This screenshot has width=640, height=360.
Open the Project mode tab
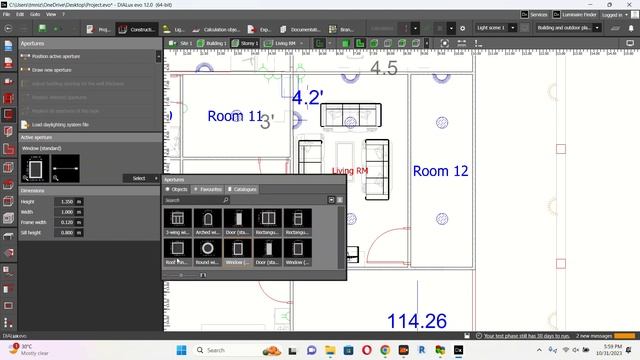click(98, 29)
